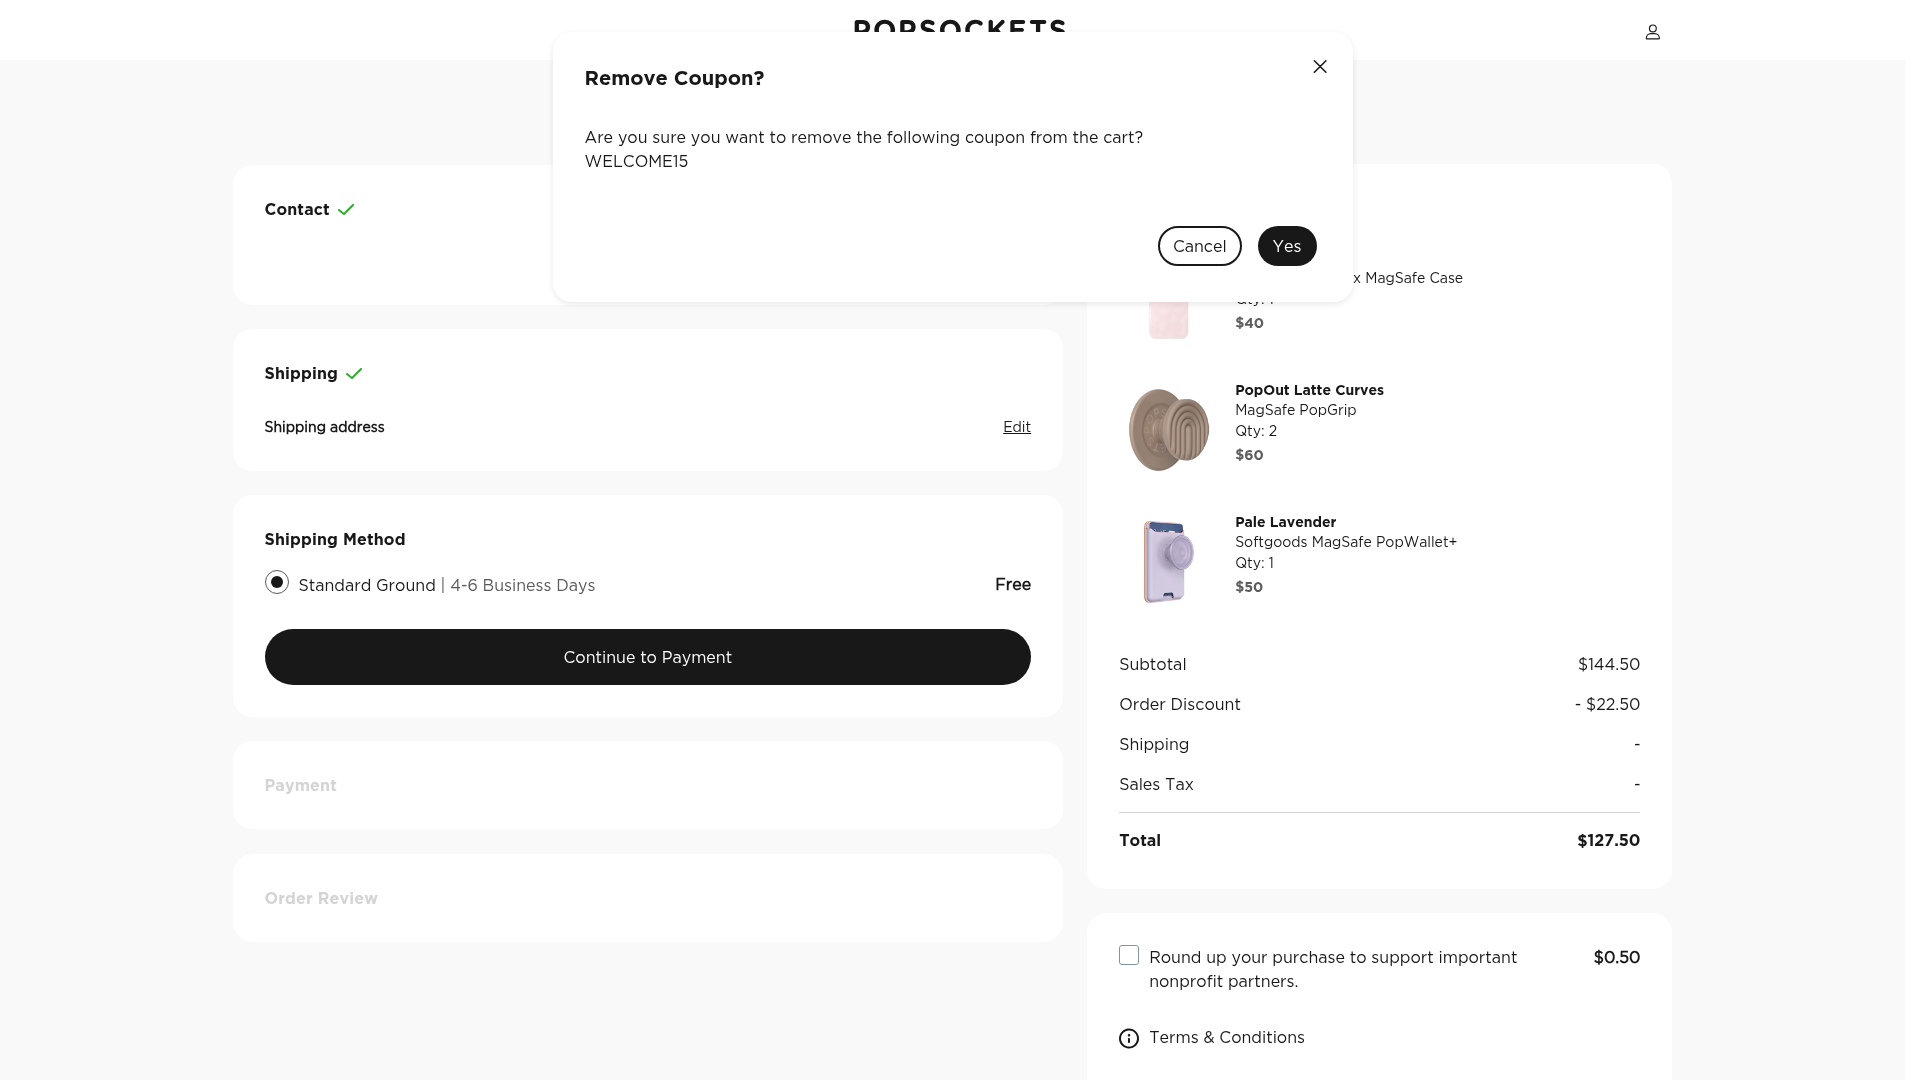The width and height of the screenshot is (1920, 1080).
Task: Select the Standard Ground shipping option
Action: (277, 583)
